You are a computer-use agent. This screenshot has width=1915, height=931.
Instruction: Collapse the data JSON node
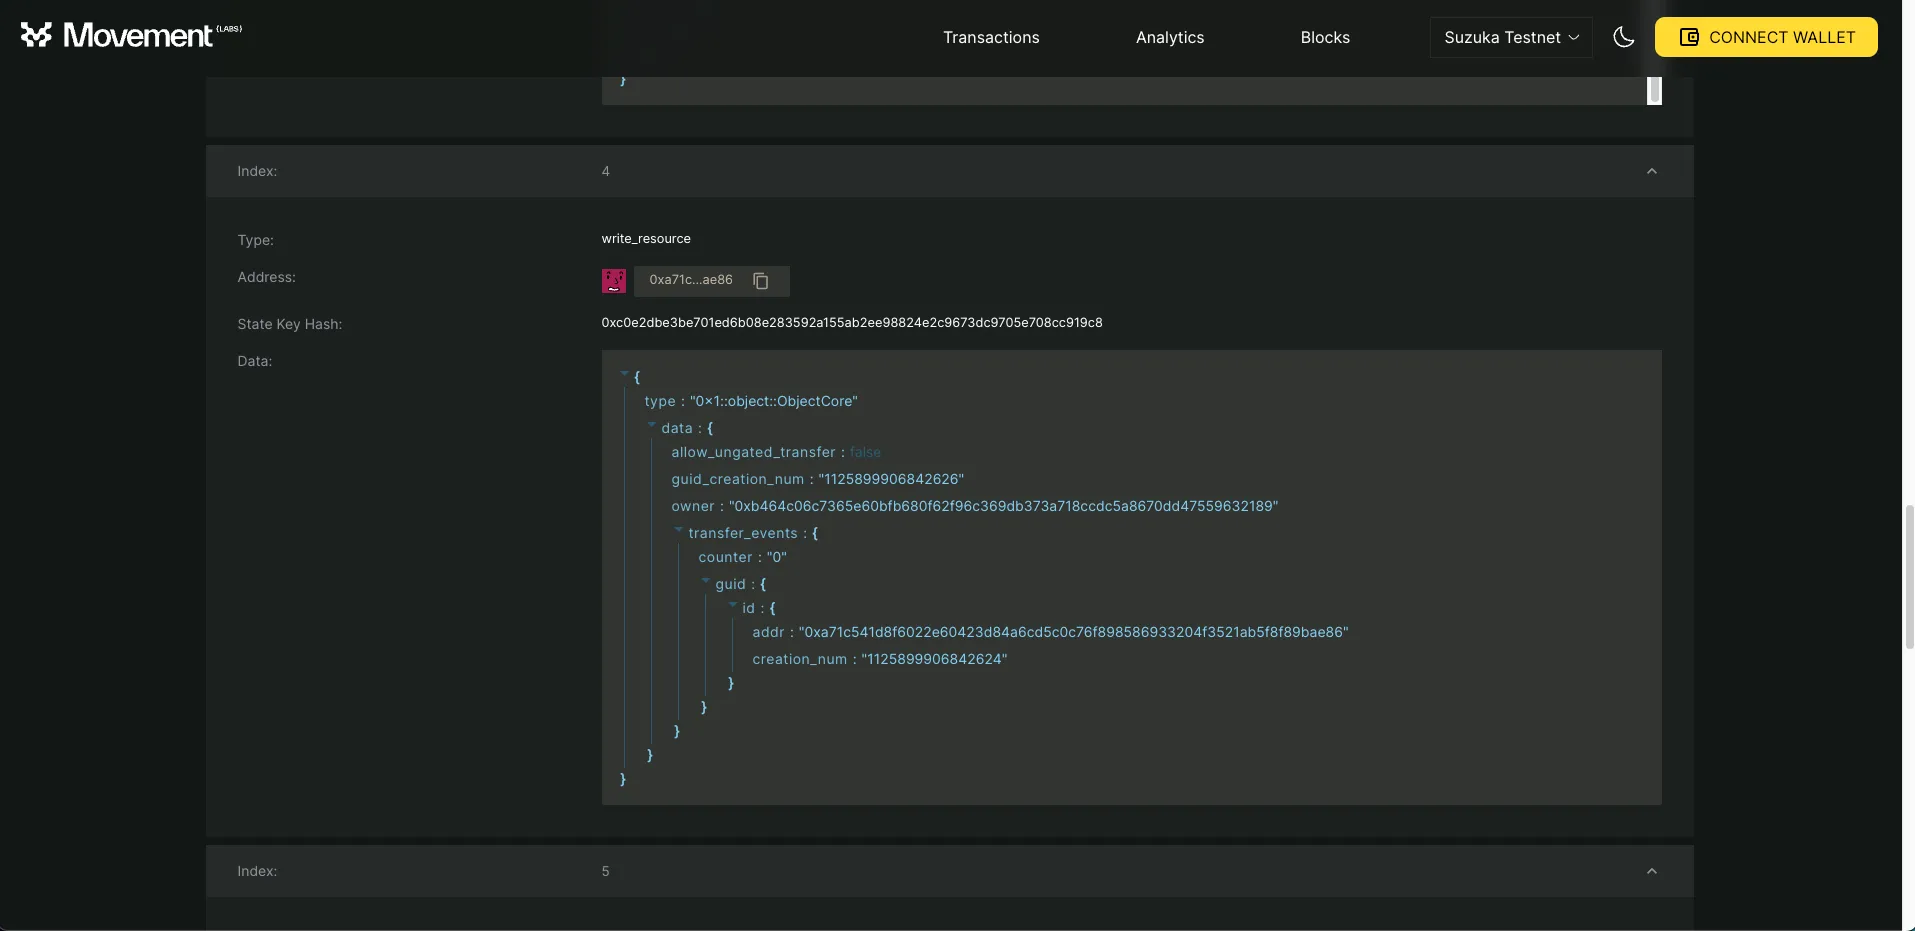652,425
